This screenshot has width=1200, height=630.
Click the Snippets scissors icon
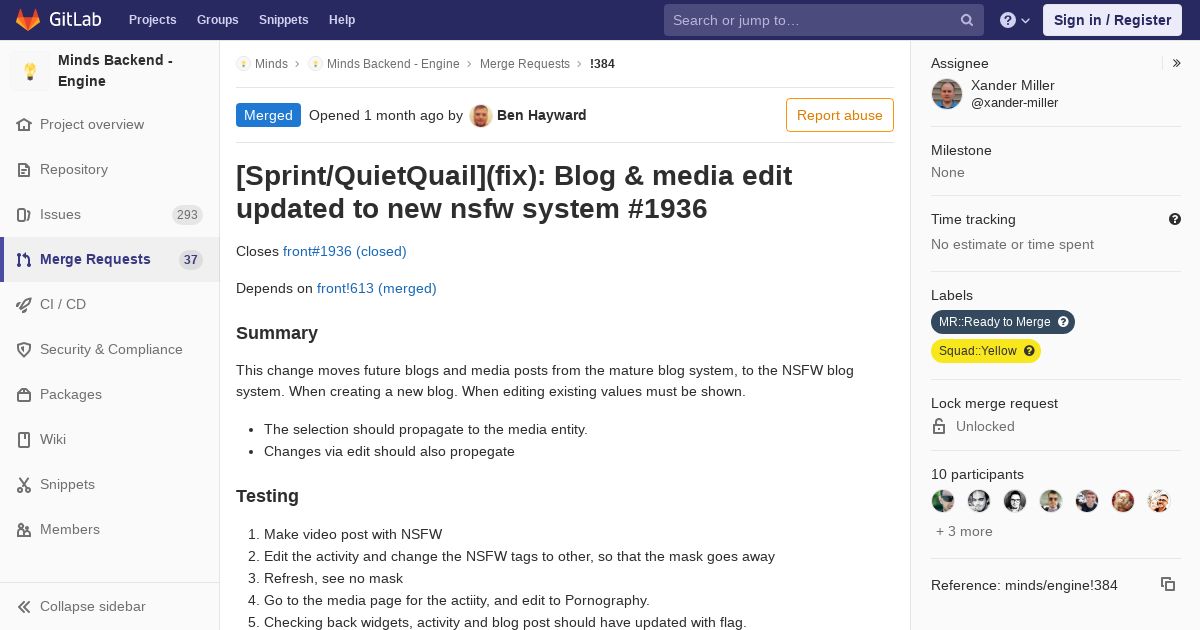[24, 485]
